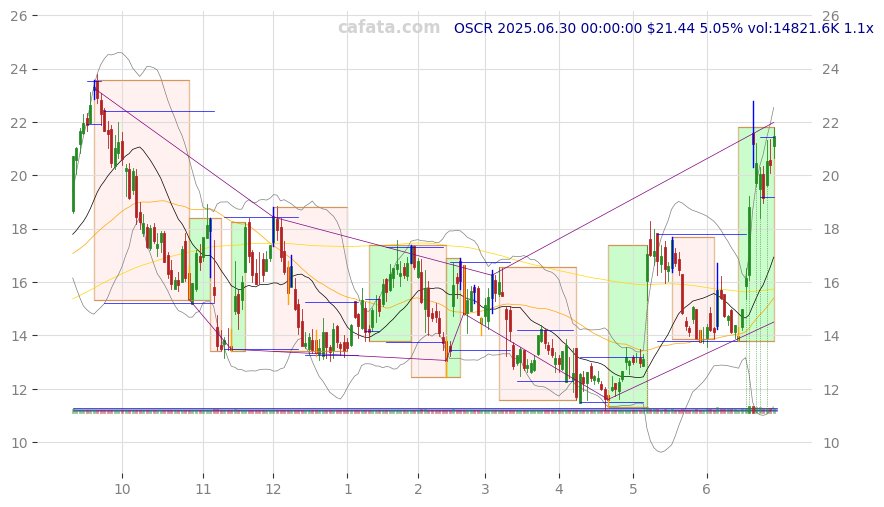
Task: Select the 14 label on the left price axis
Action: click(x=19, y=336)
